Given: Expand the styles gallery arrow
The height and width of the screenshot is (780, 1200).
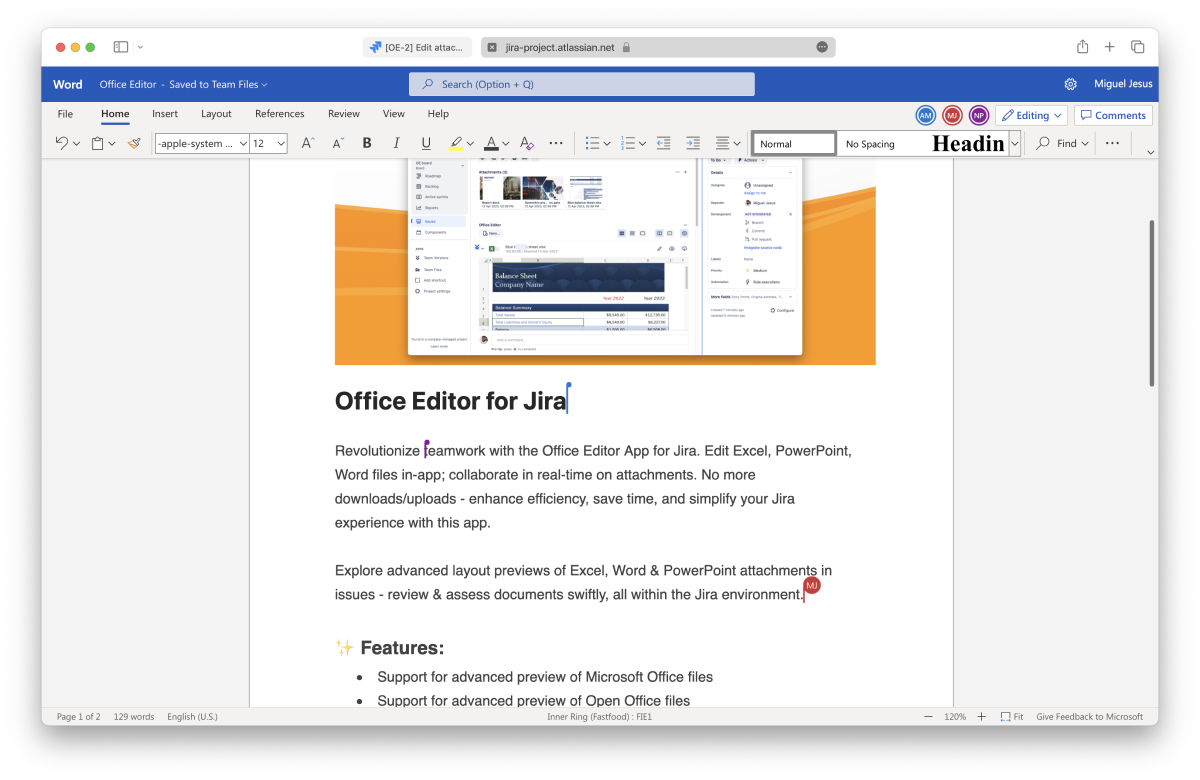Looking at the screenshot, I should 1015,144.
